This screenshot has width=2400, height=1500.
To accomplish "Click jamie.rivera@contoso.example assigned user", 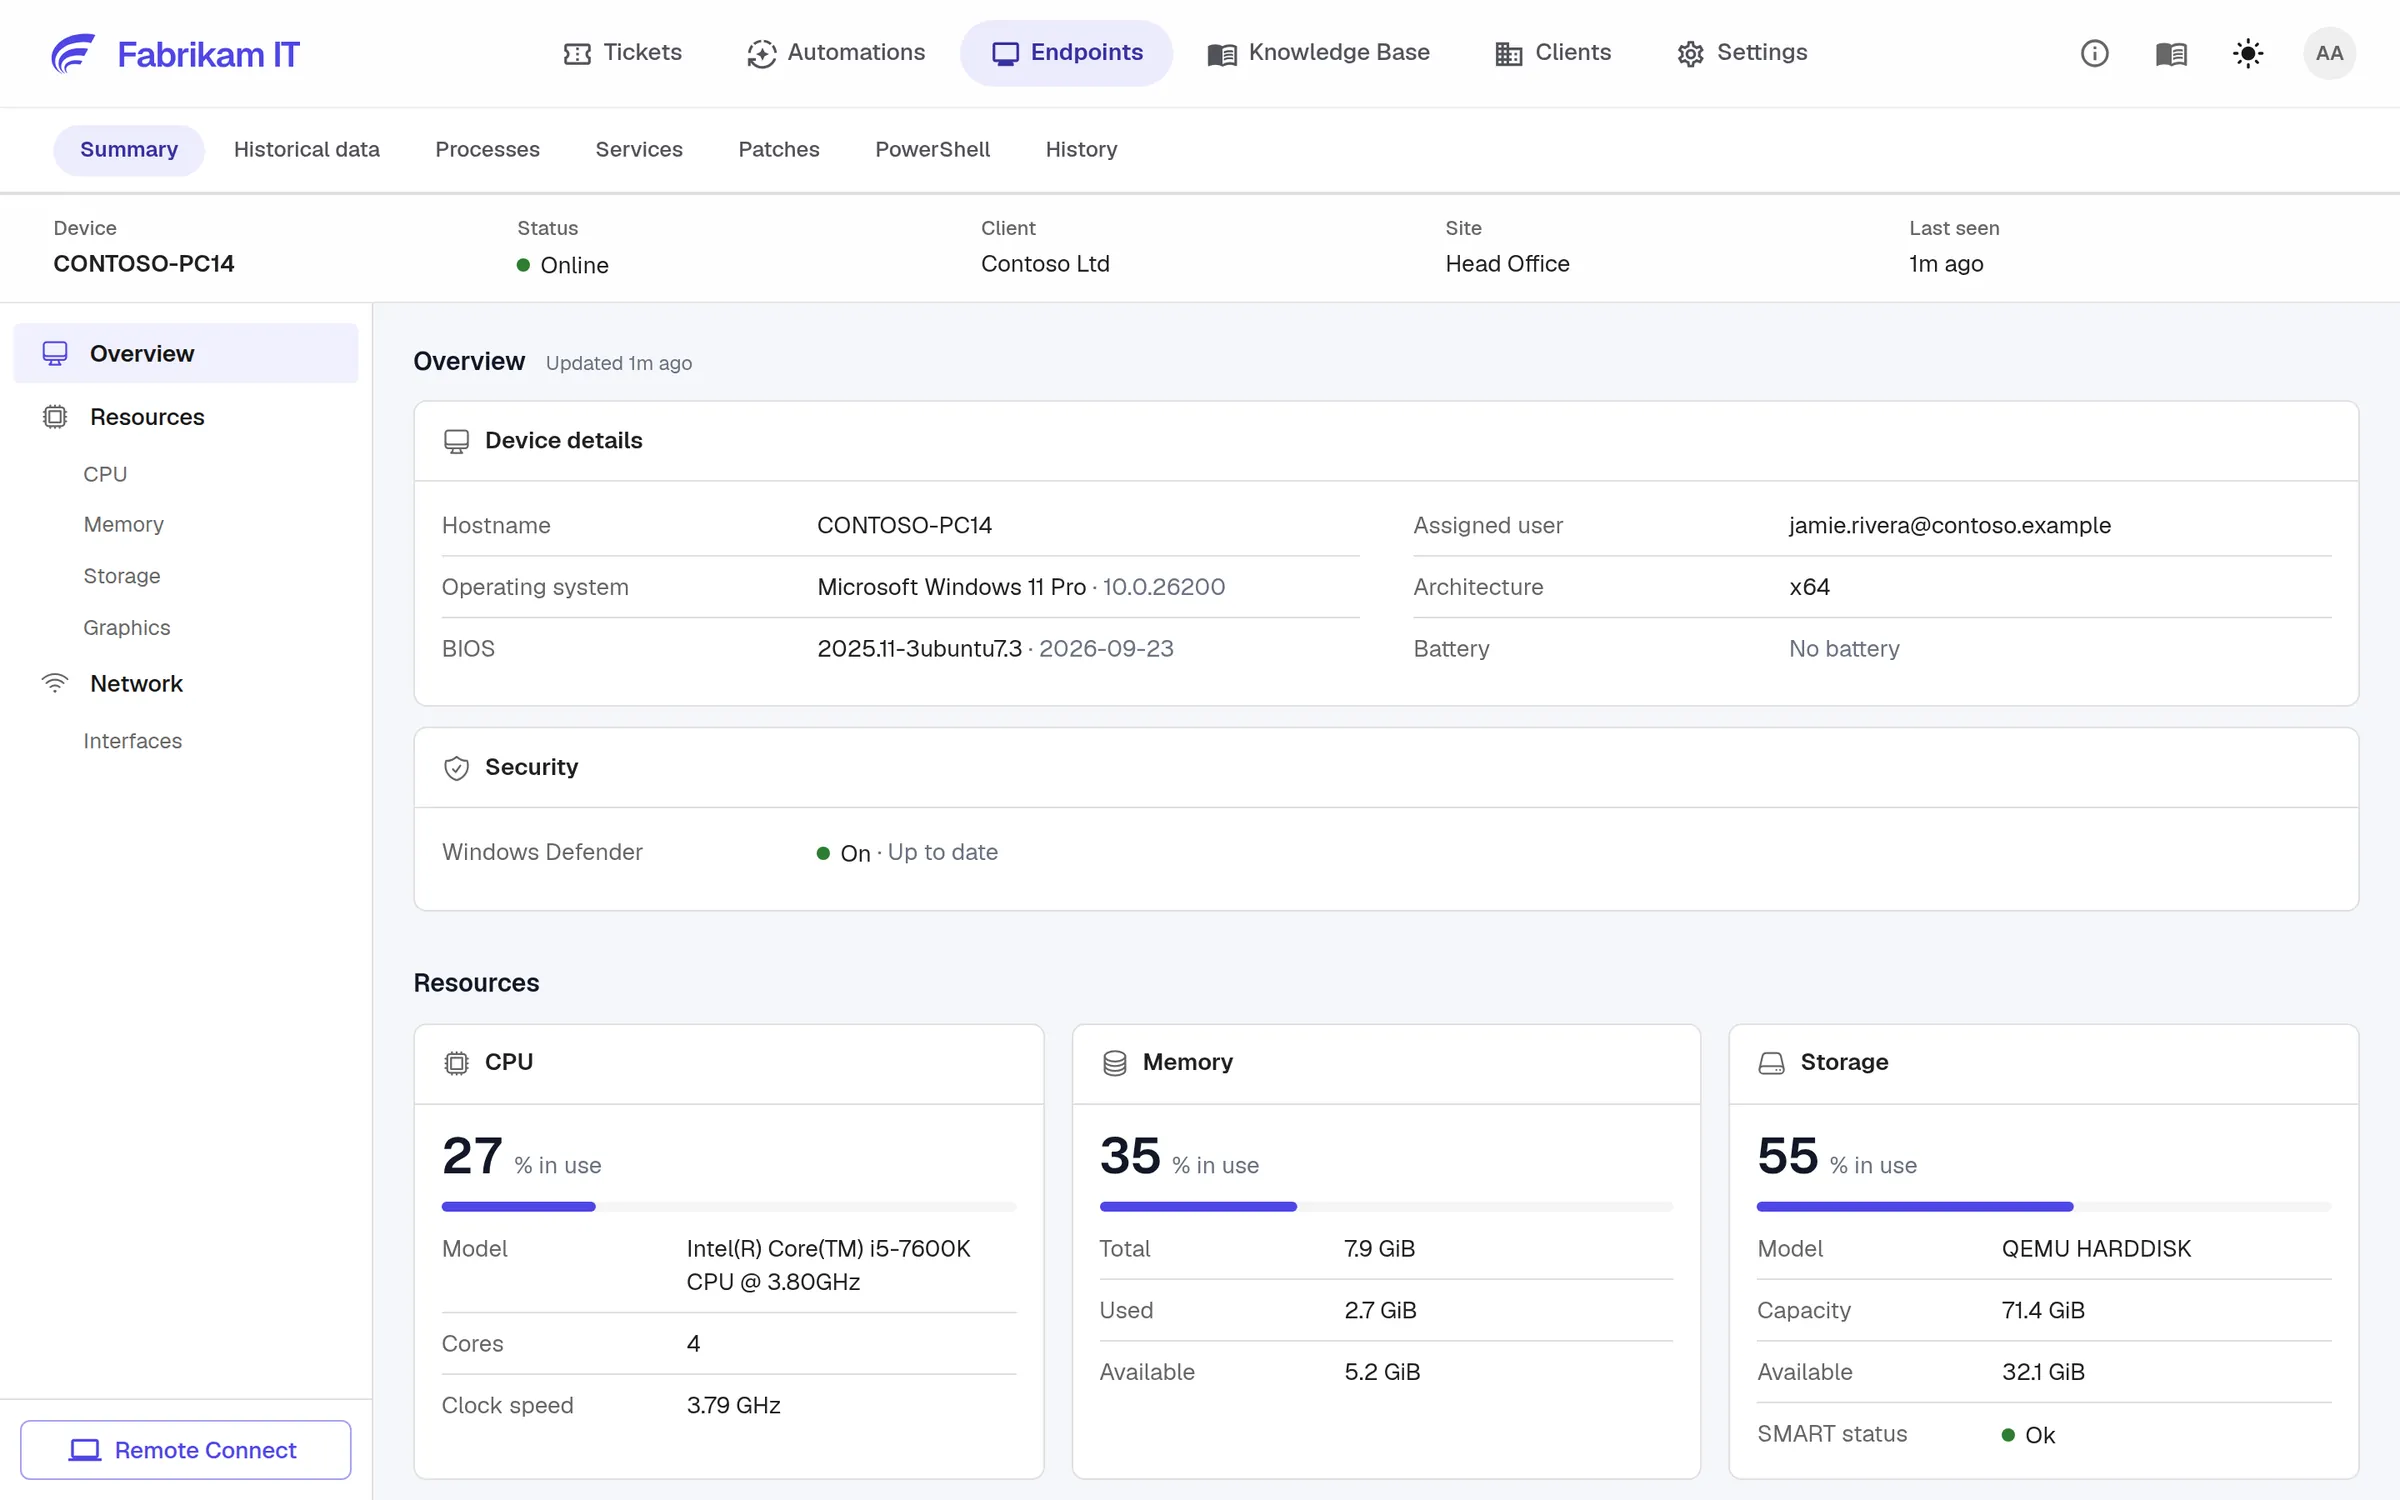I will [1950, 526].
